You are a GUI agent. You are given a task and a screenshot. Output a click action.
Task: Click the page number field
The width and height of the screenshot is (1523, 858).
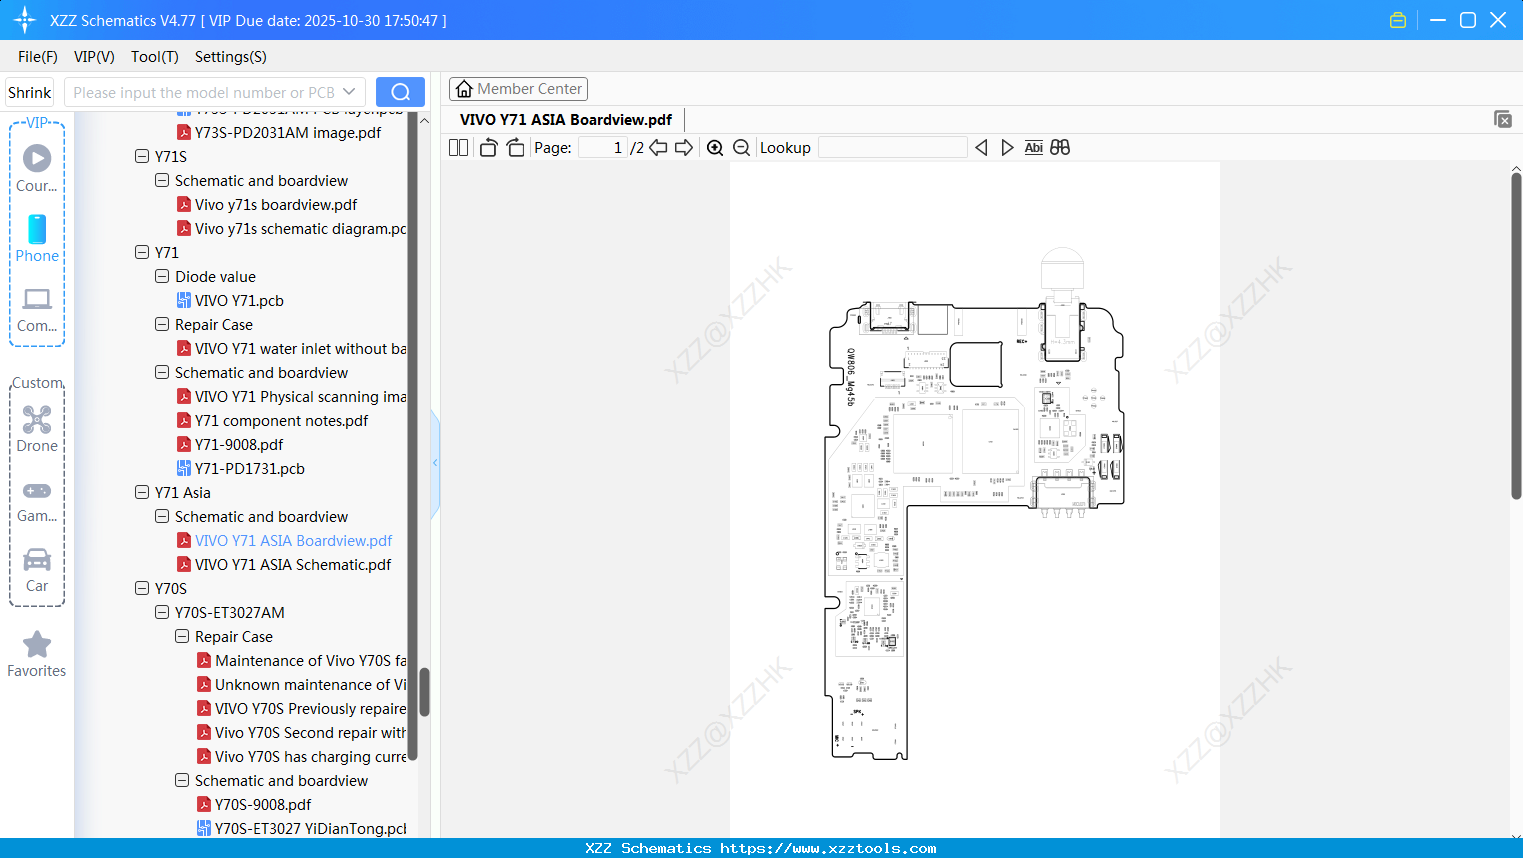click(602, 147)
